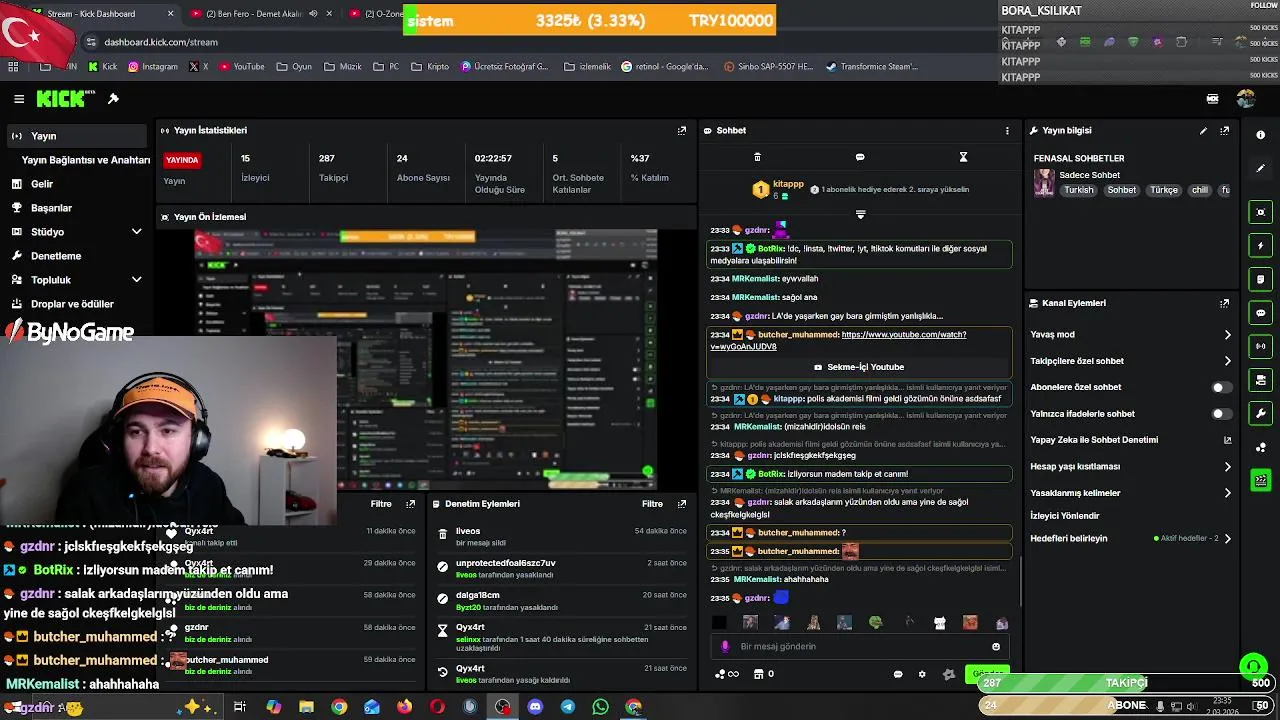Open the YouTube bookmark

tap(241, 67)
